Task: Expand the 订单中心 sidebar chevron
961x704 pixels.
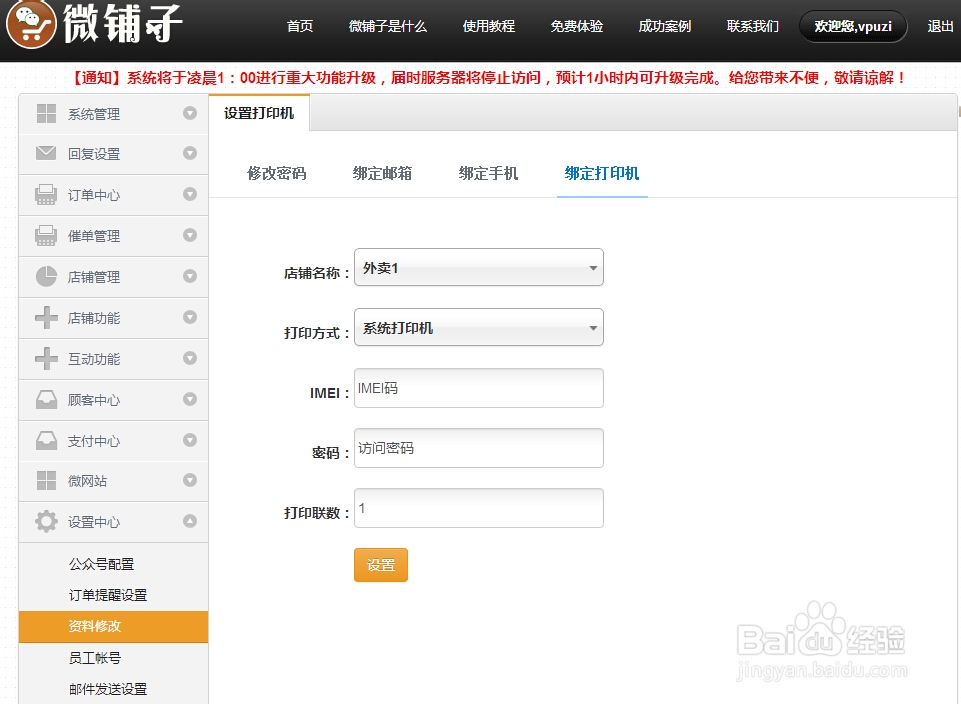Action: coord(189,195)
